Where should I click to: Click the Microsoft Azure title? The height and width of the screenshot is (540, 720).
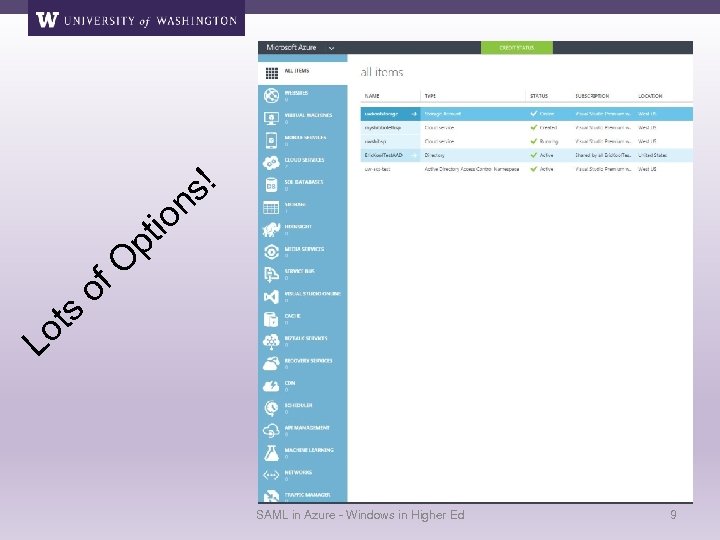pyautogui.click(x=291, y=47)
